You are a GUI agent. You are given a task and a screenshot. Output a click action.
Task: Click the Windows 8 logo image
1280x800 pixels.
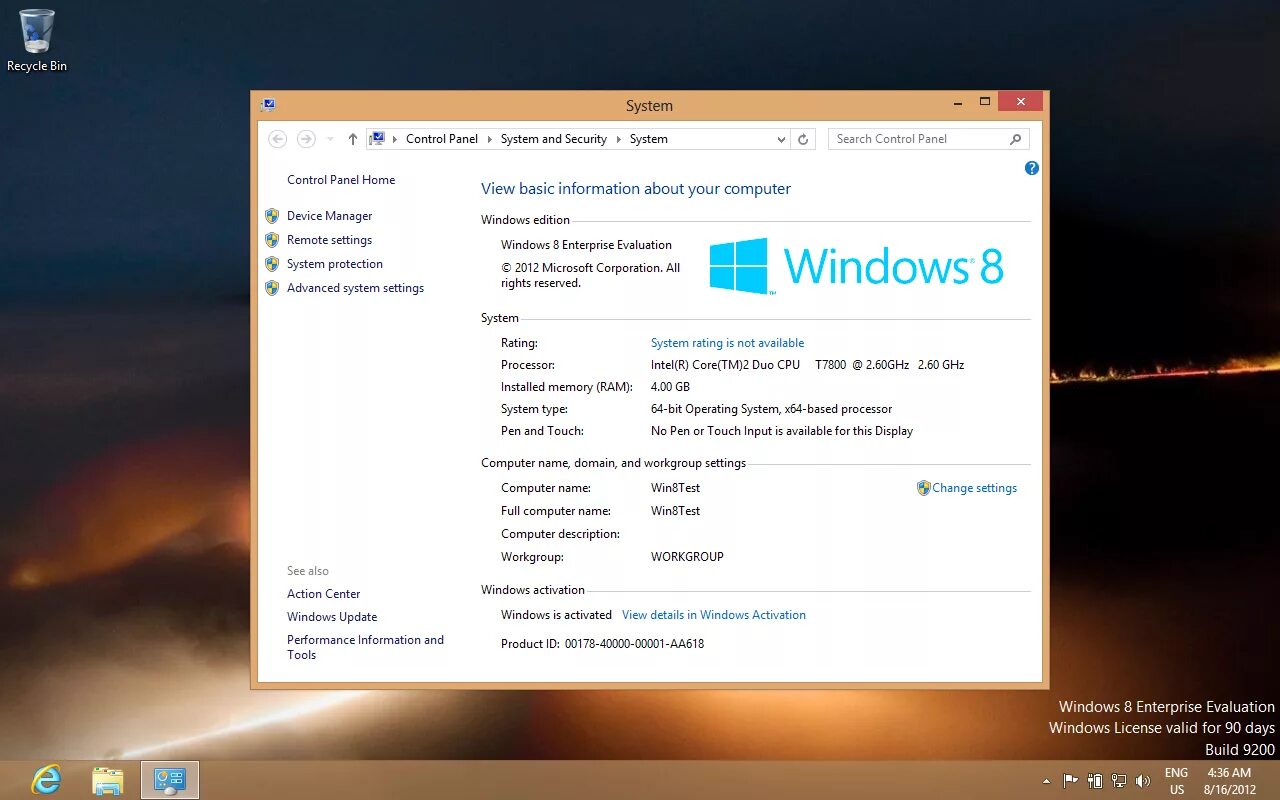point(856,266)
